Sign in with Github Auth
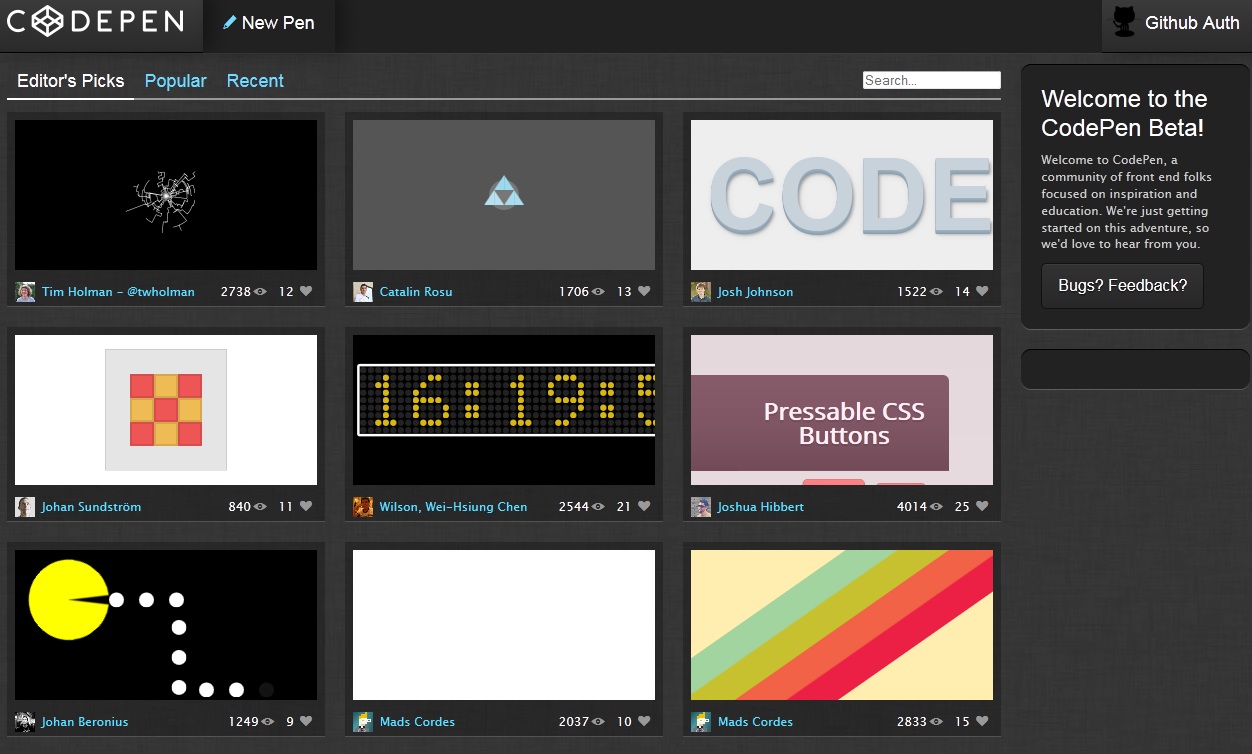This screenshot has height=754, width=1252. pyautogui.click(x=1177, y=23)
